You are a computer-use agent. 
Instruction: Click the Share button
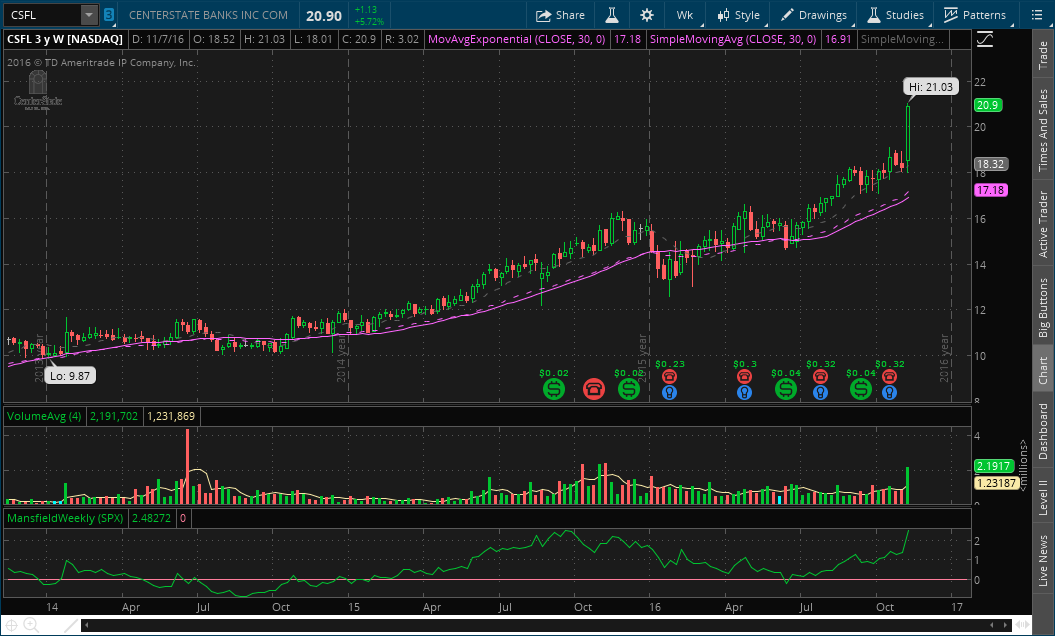point(560,15)
